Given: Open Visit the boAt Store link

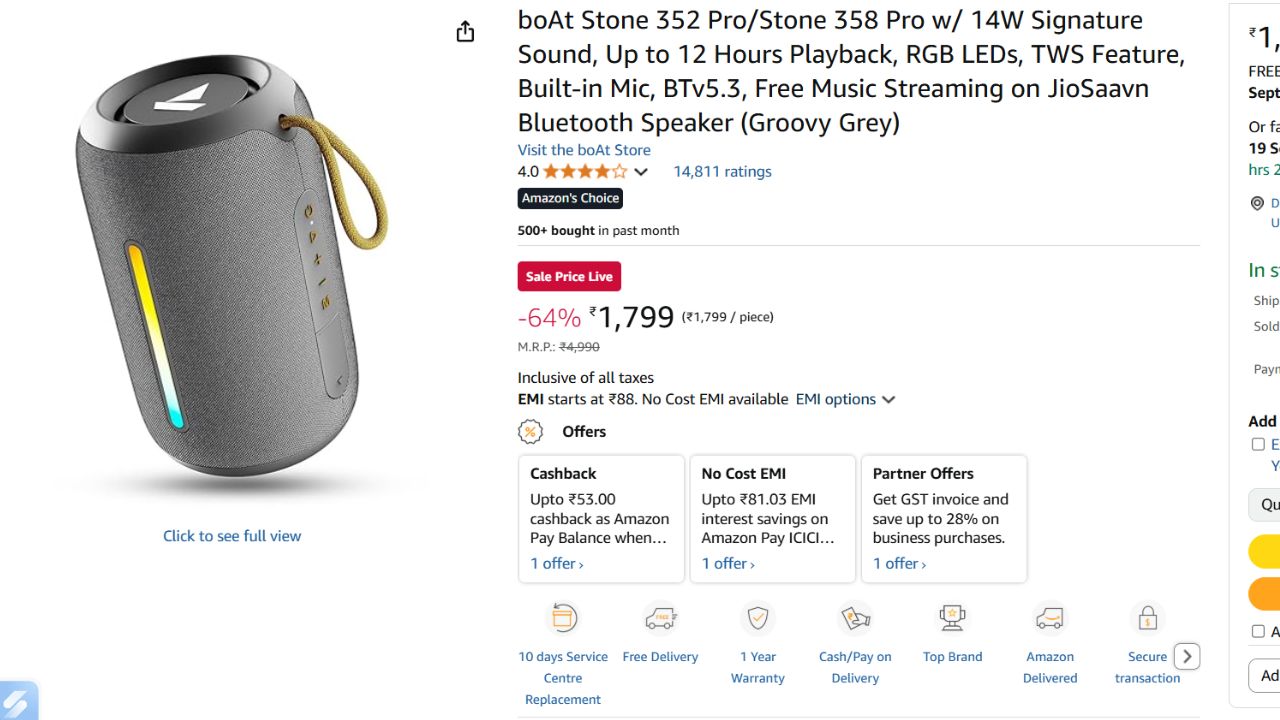Looking at the screenshot, I should tap(584, 150).
